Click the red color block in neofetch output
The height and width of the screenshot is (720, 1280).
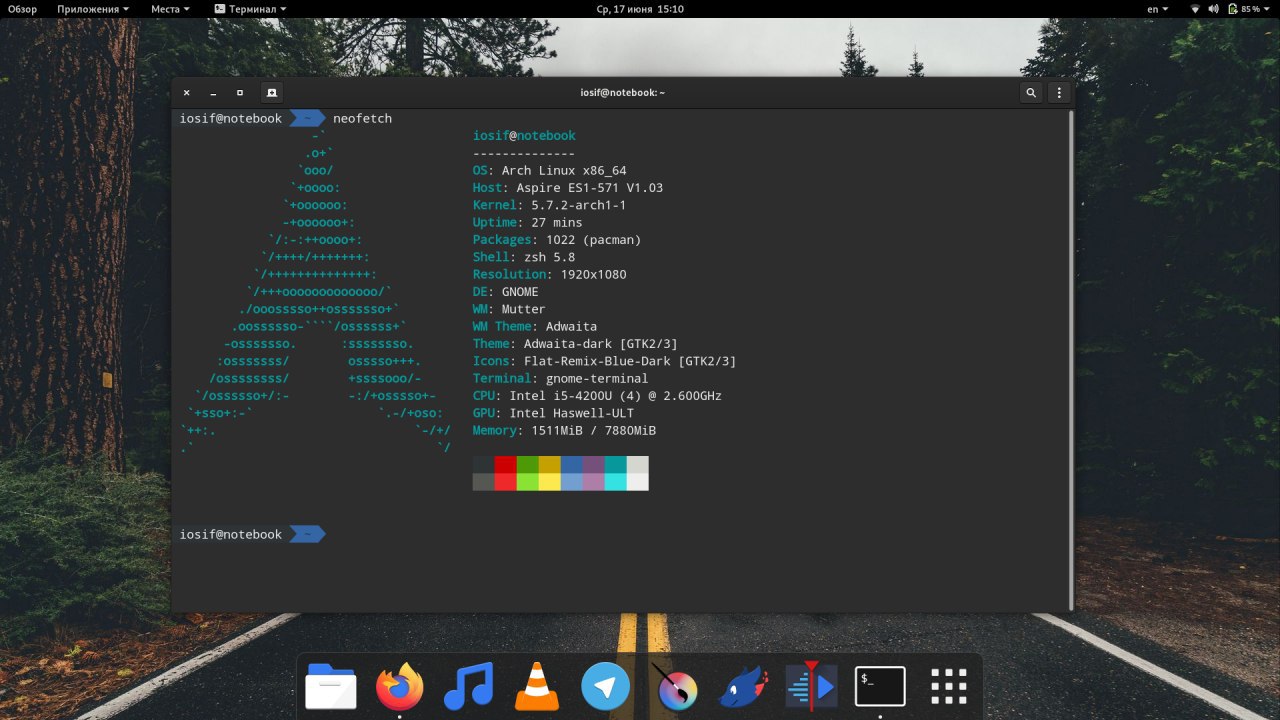[506, 465]
